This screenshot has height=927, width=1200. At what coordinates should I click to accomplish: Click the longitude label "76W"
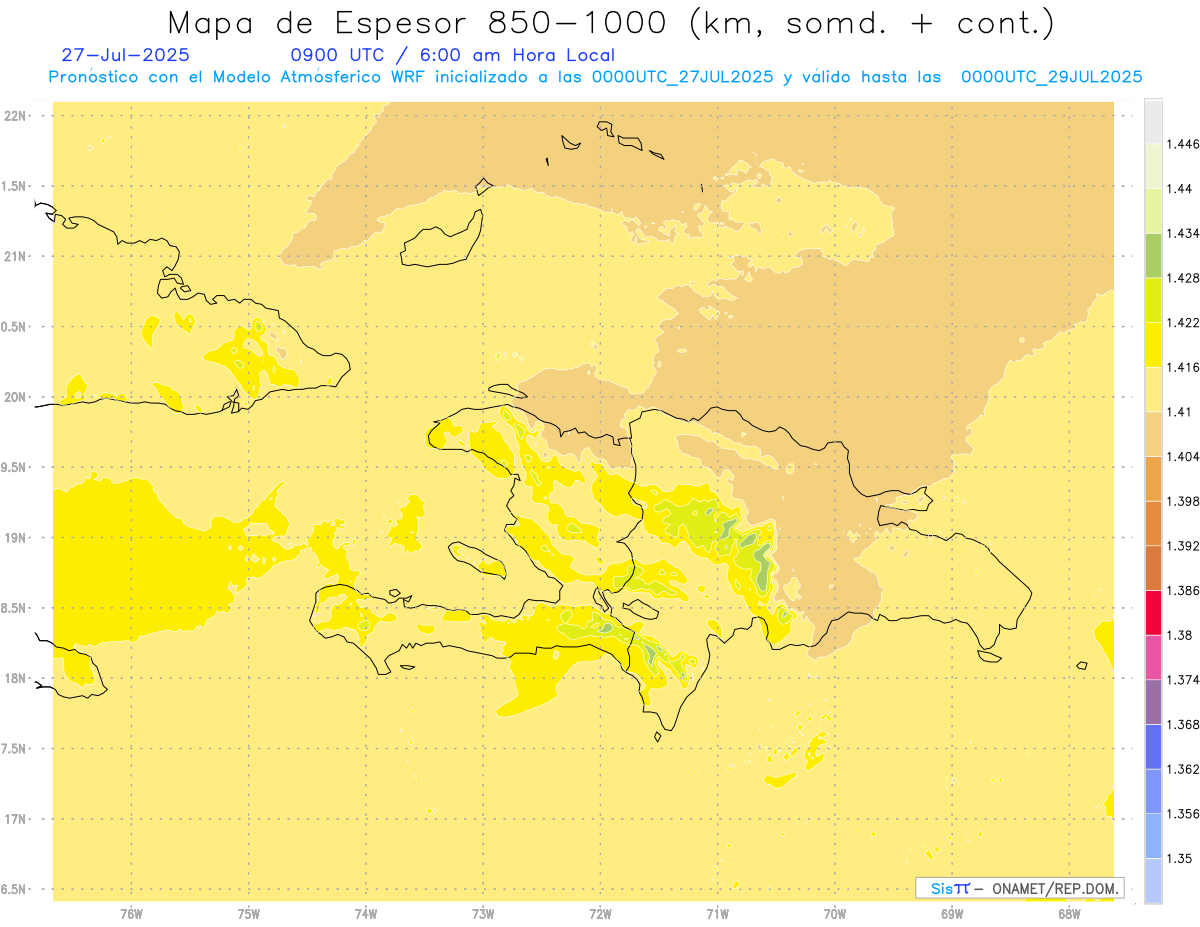click(131, 914)
